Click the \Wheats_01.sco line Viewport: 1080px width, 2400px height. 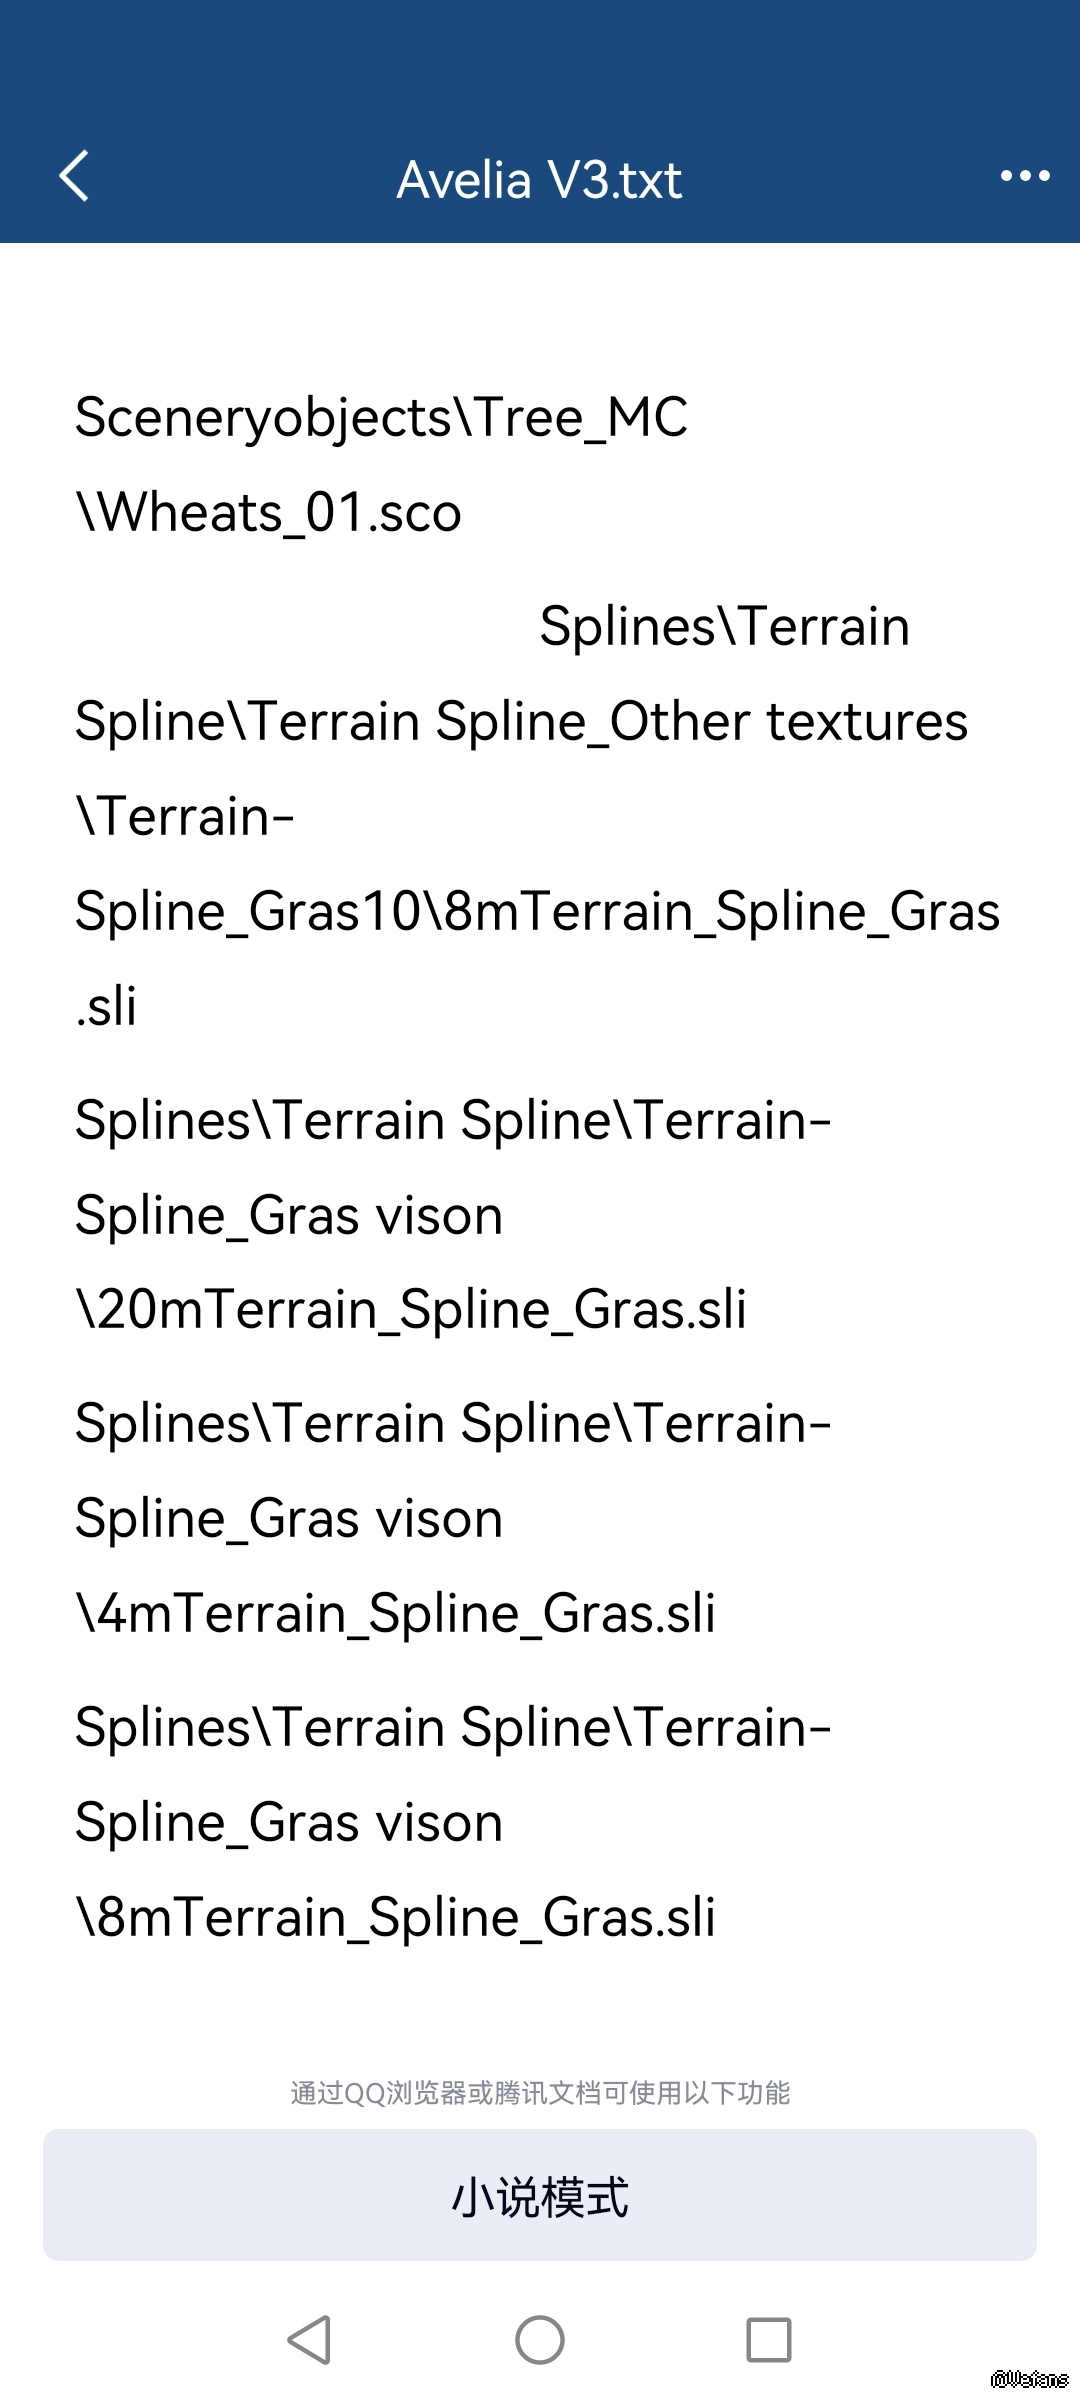(x=269, y=513)
